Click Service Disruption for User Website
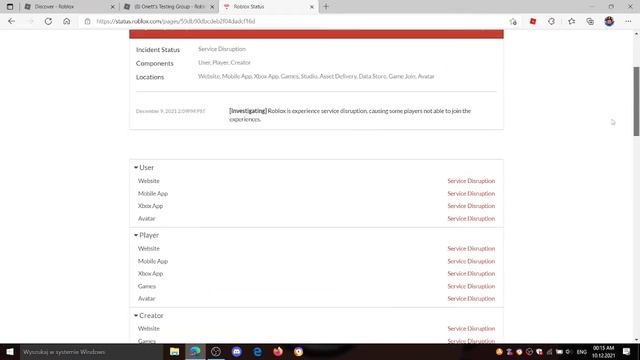Viewport: 640px width, 360px height. click(471, 181)
